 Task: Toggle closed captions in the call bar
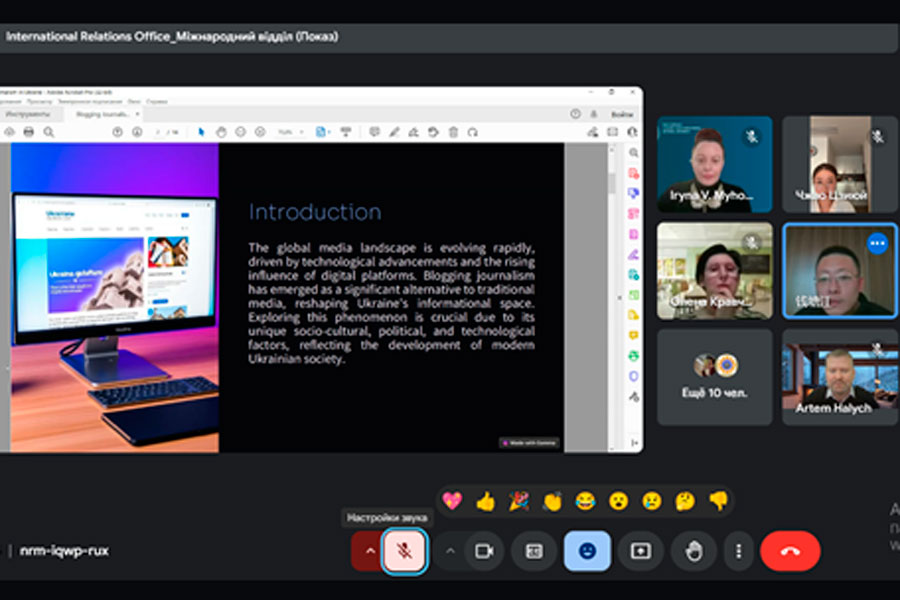coord(535,551)
